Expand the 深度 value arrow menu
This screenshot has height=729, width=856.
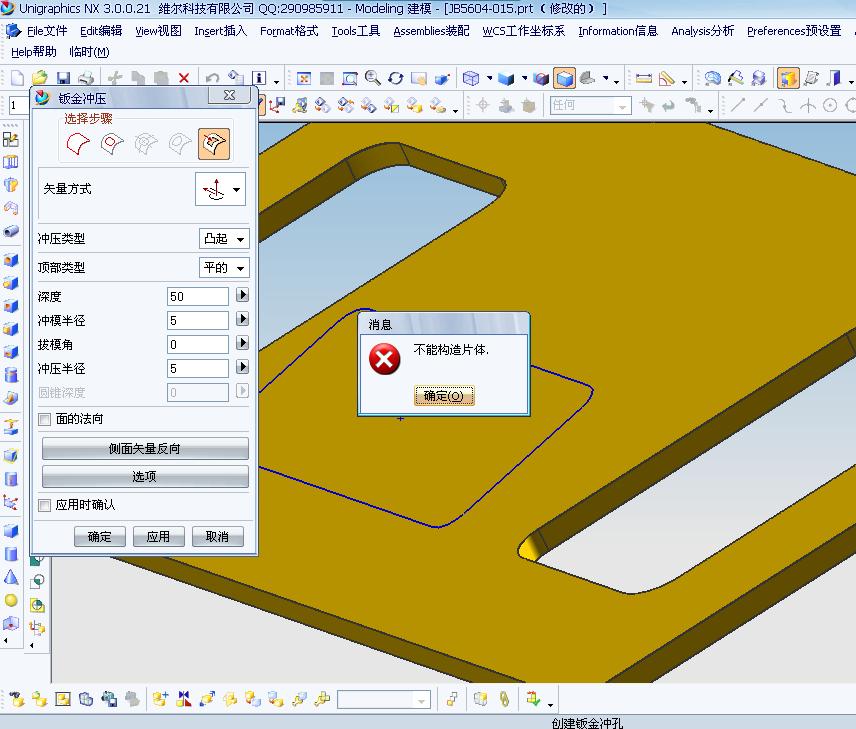coord(242,295)
